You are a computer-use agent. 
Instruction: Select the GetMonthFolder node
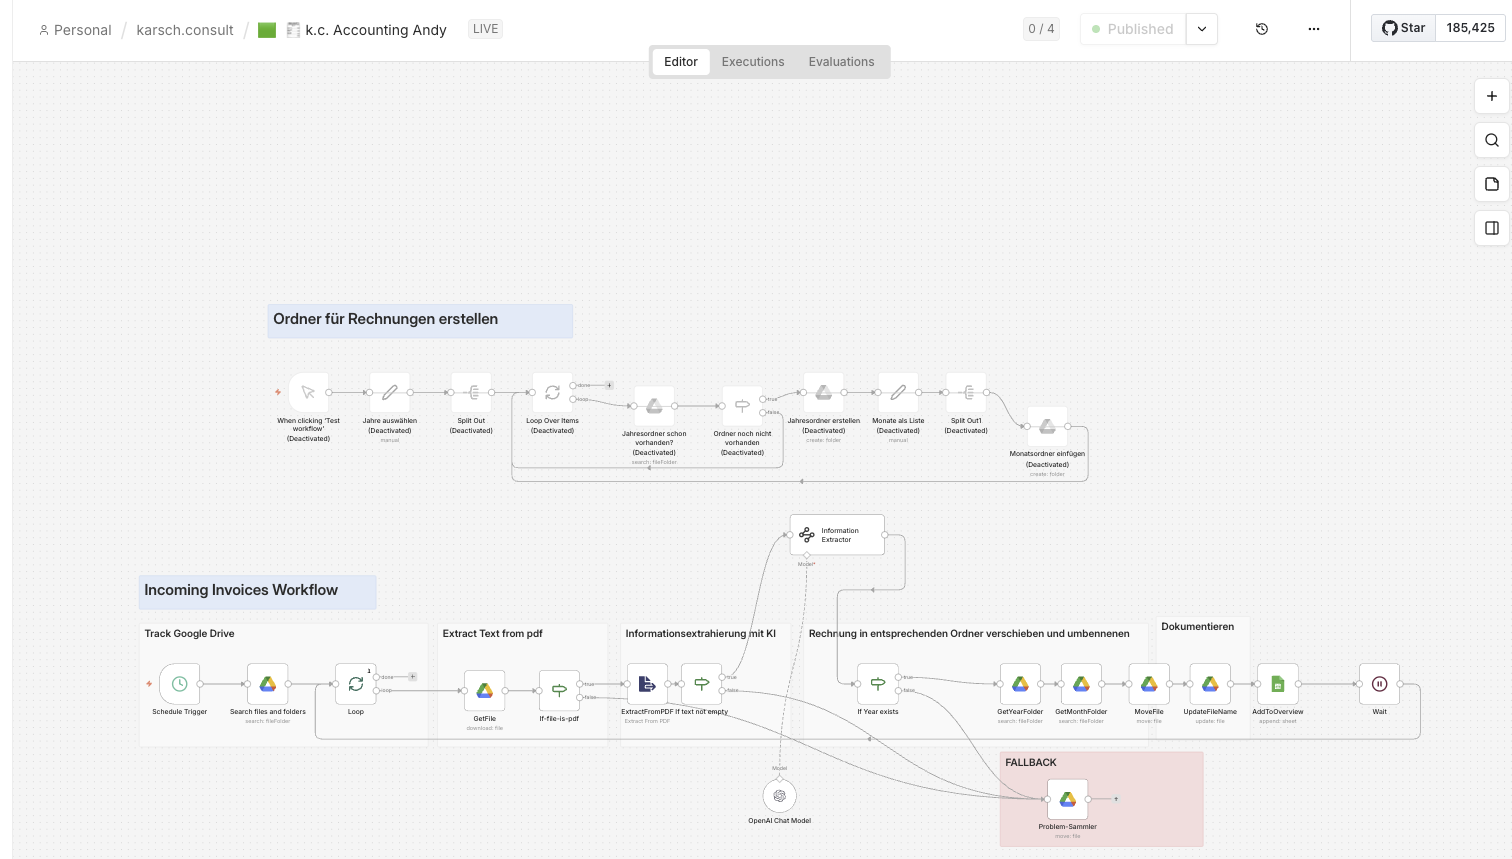coord(1081,684)
